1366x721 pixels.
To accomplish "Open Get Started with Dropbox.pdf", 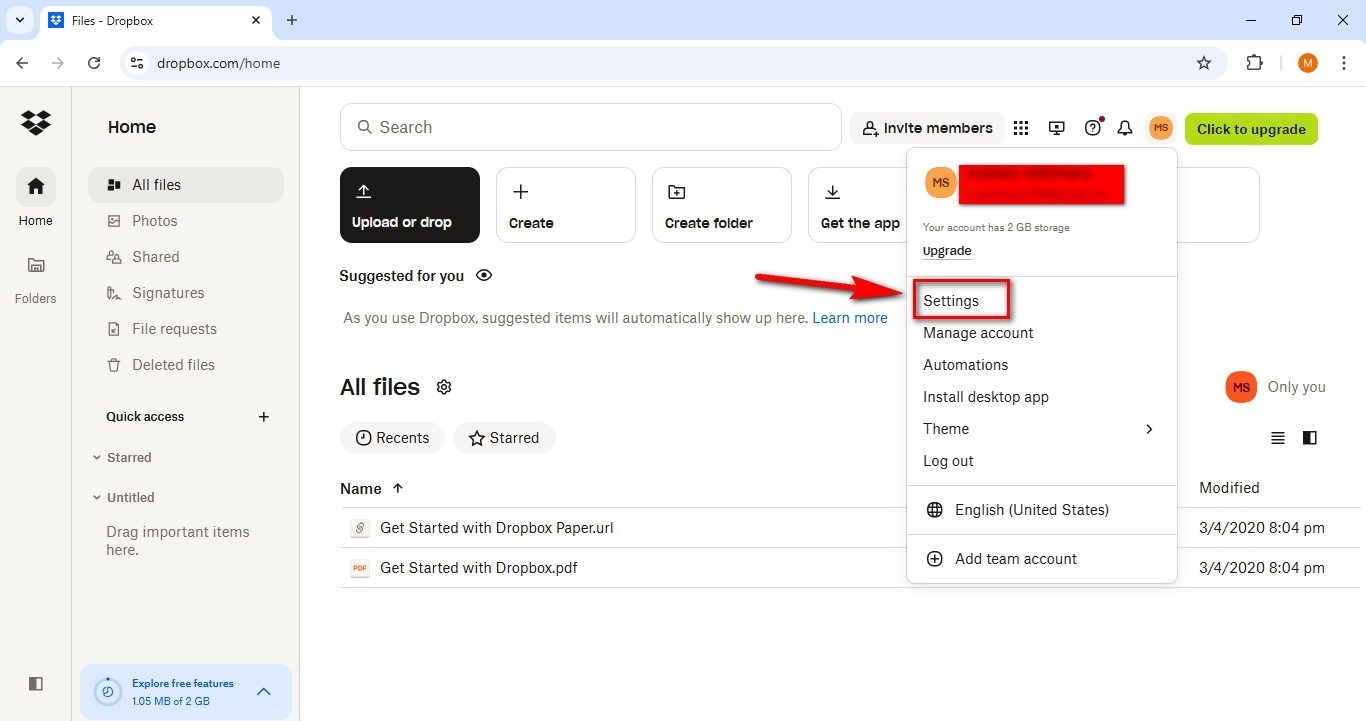I will (x=478, y=568).
